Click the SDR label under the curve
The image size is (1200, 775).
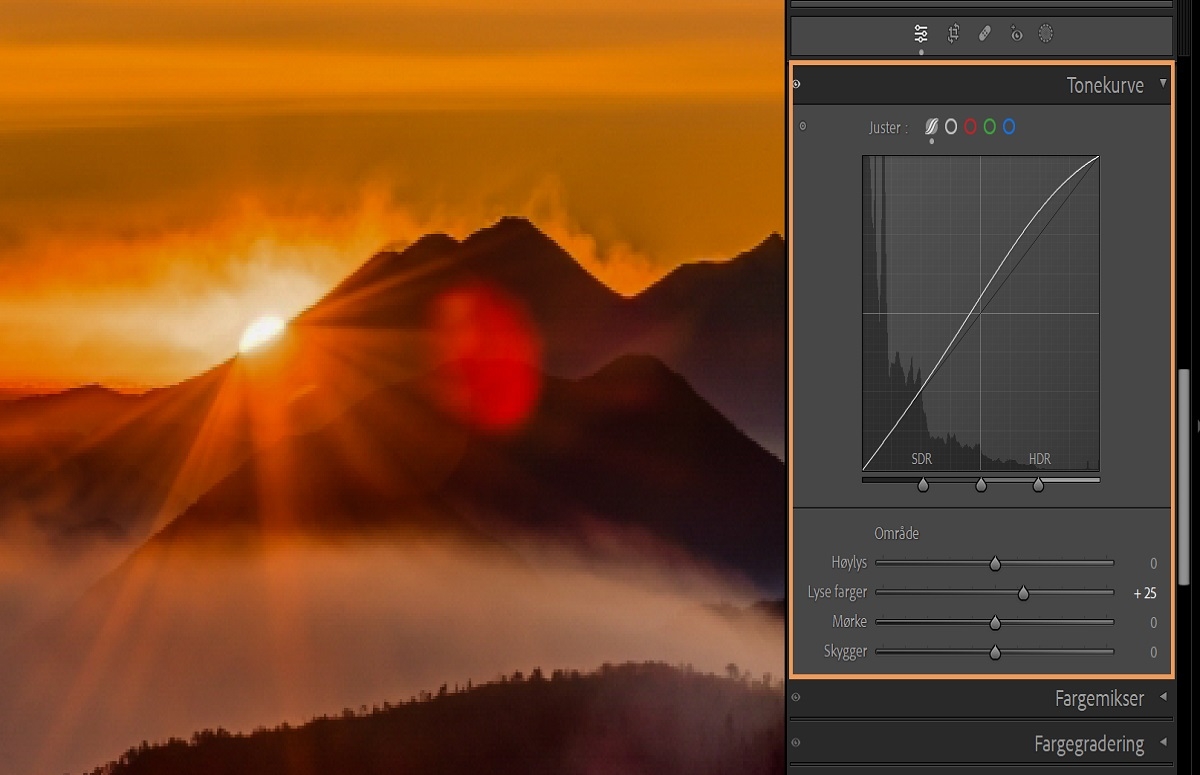(x=920, y=459)
